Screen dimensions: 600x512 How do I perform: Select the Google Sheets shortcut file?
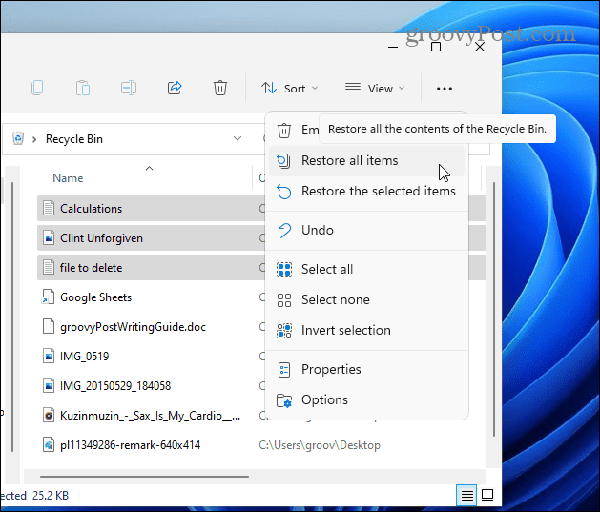click(x=95, y=297)
